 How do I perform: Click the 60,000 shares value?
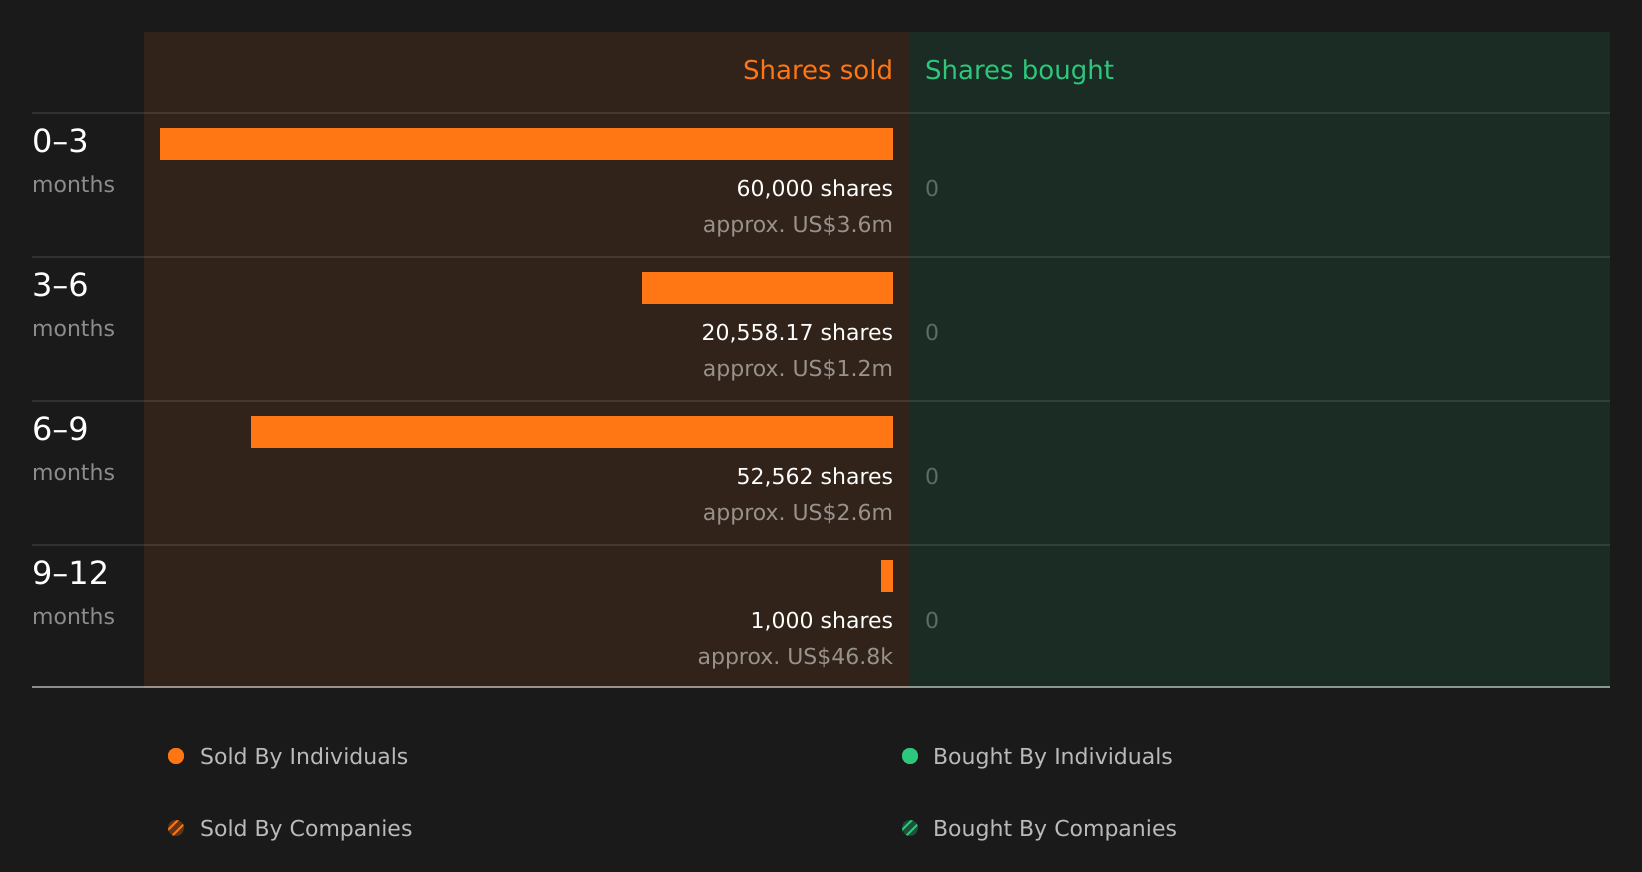814,188
